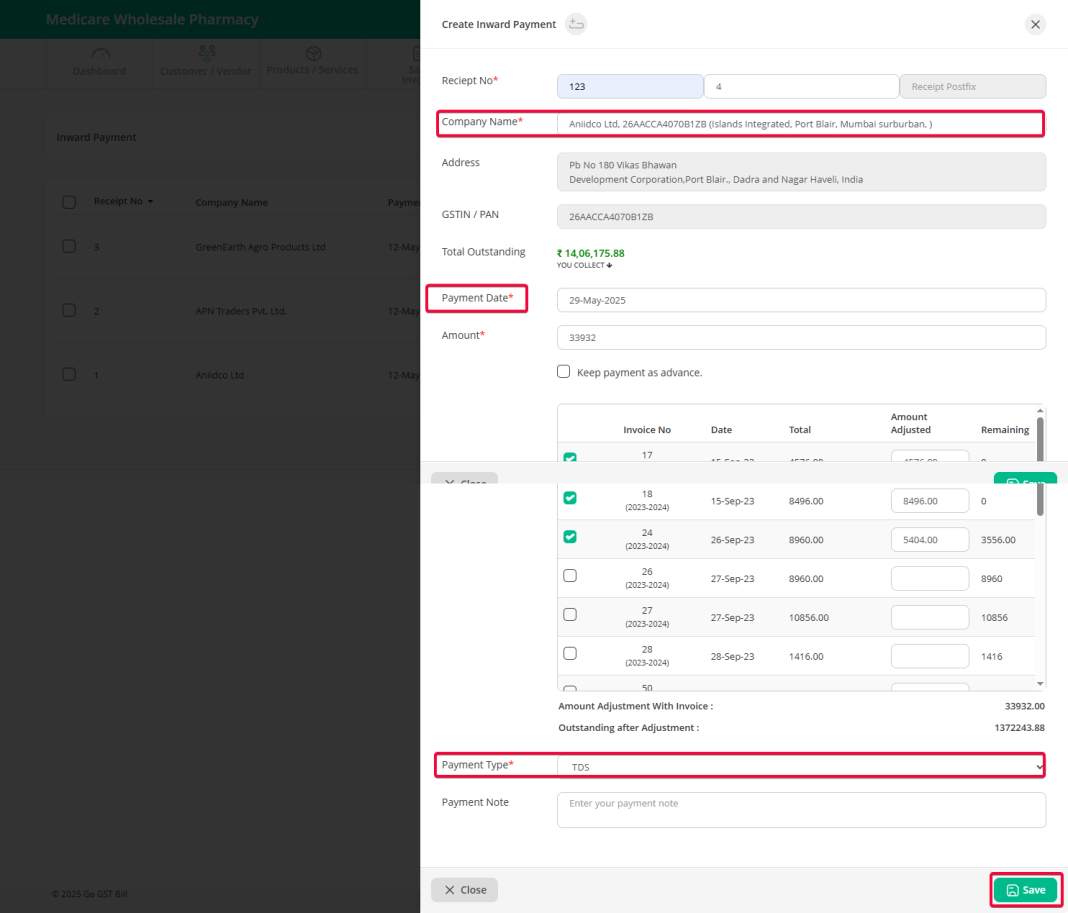Viewport: 1068px width, 913px height.
Task: Uncheck the checkbox for invoice 24
Action: pos(570,536)
